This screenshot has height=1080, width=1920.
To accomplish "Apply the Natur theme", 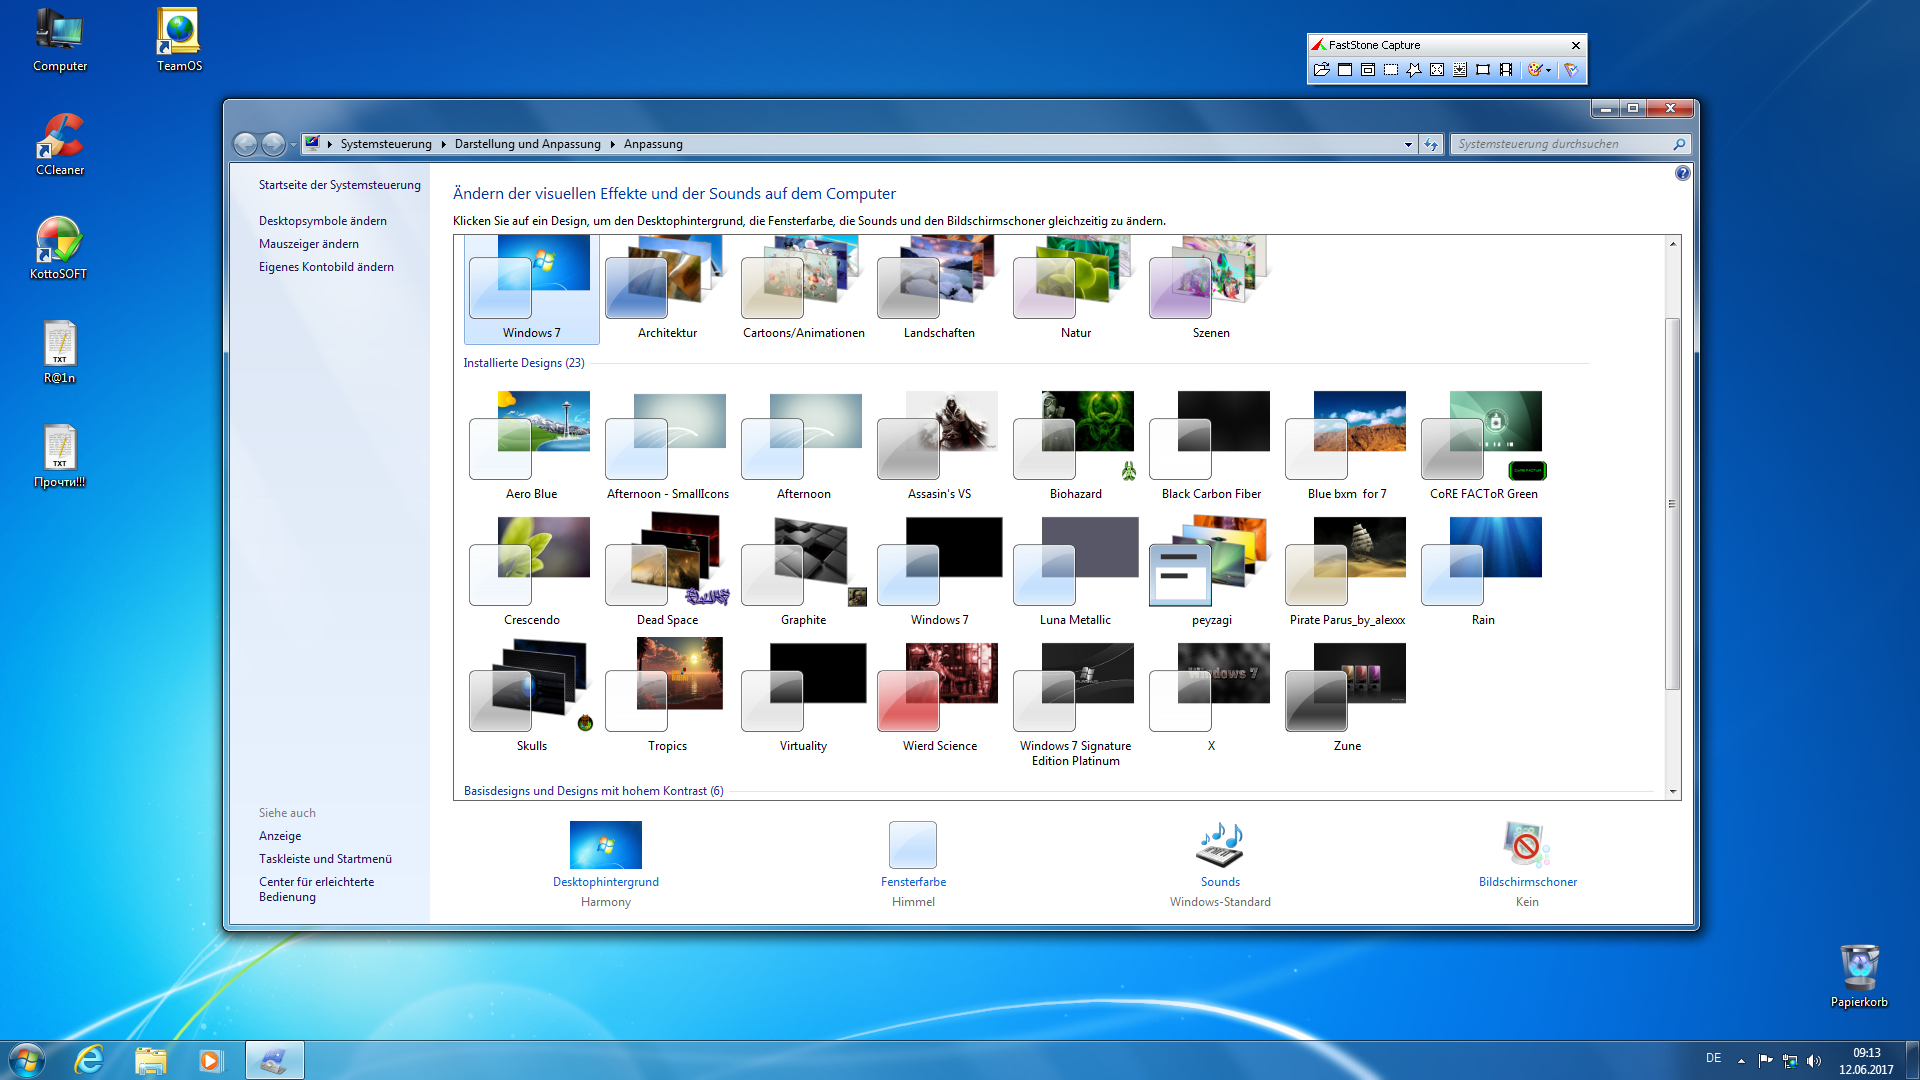I will [1075, 289].
